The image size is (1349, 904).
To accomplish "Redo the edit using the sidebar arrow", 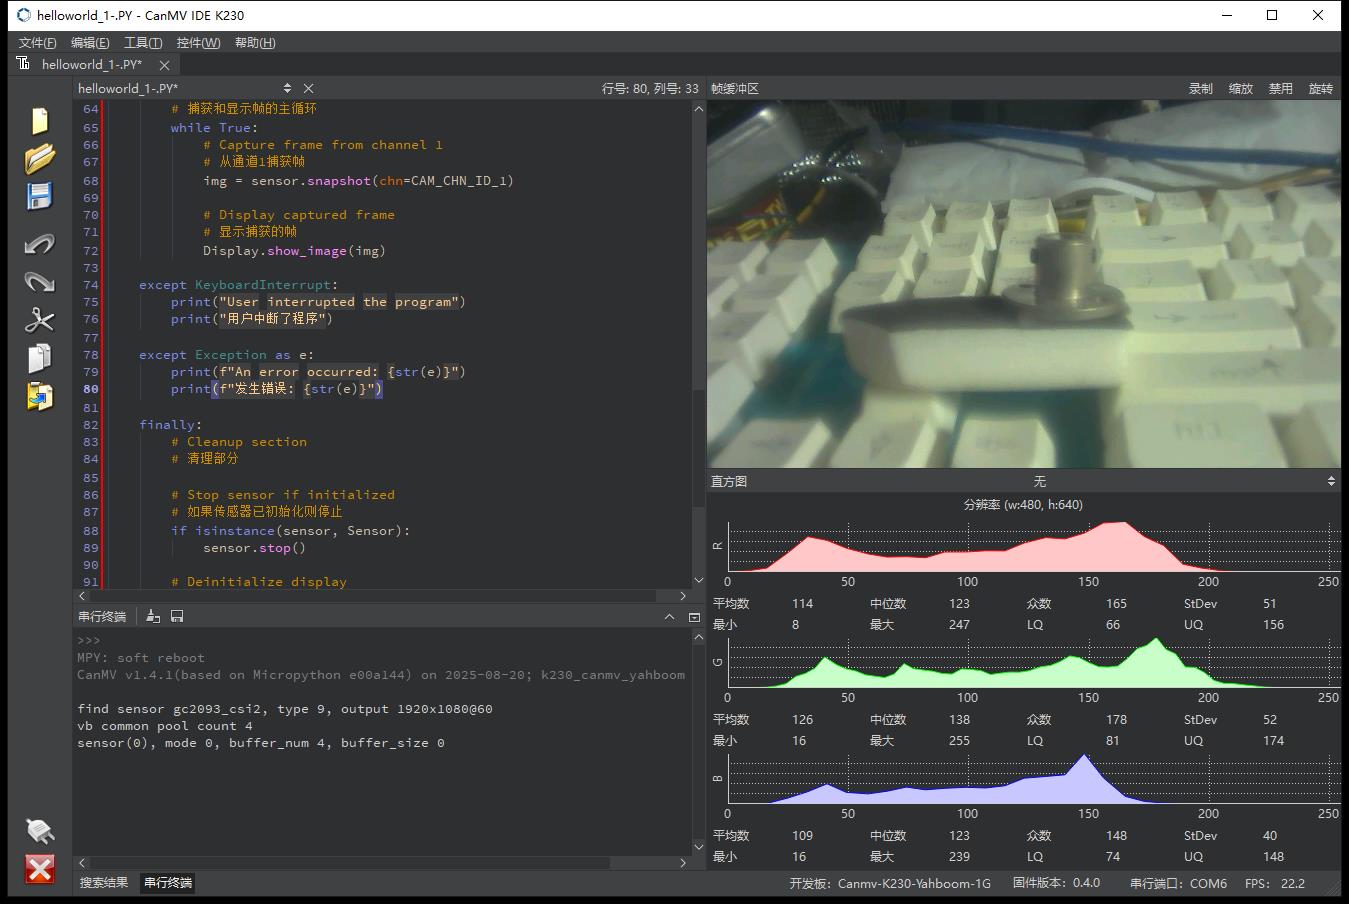I will 39,282.
